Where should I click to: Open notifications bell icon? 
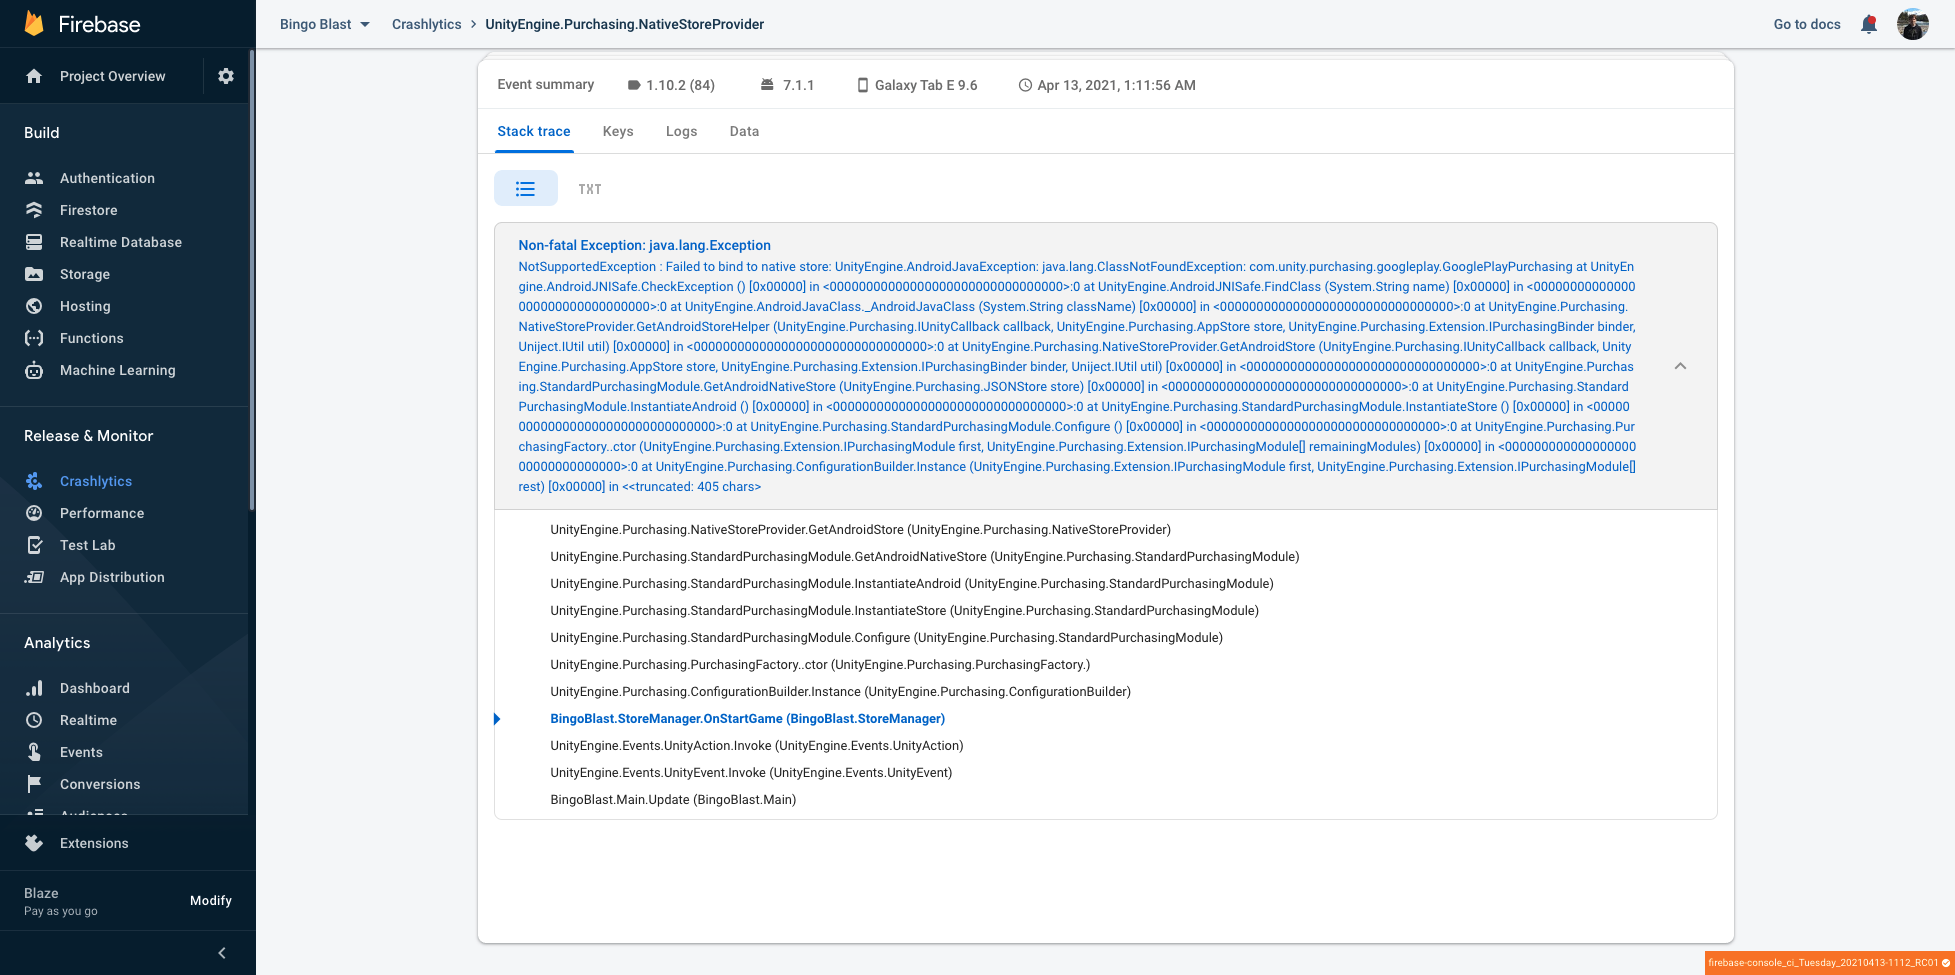click(1868, 24)
